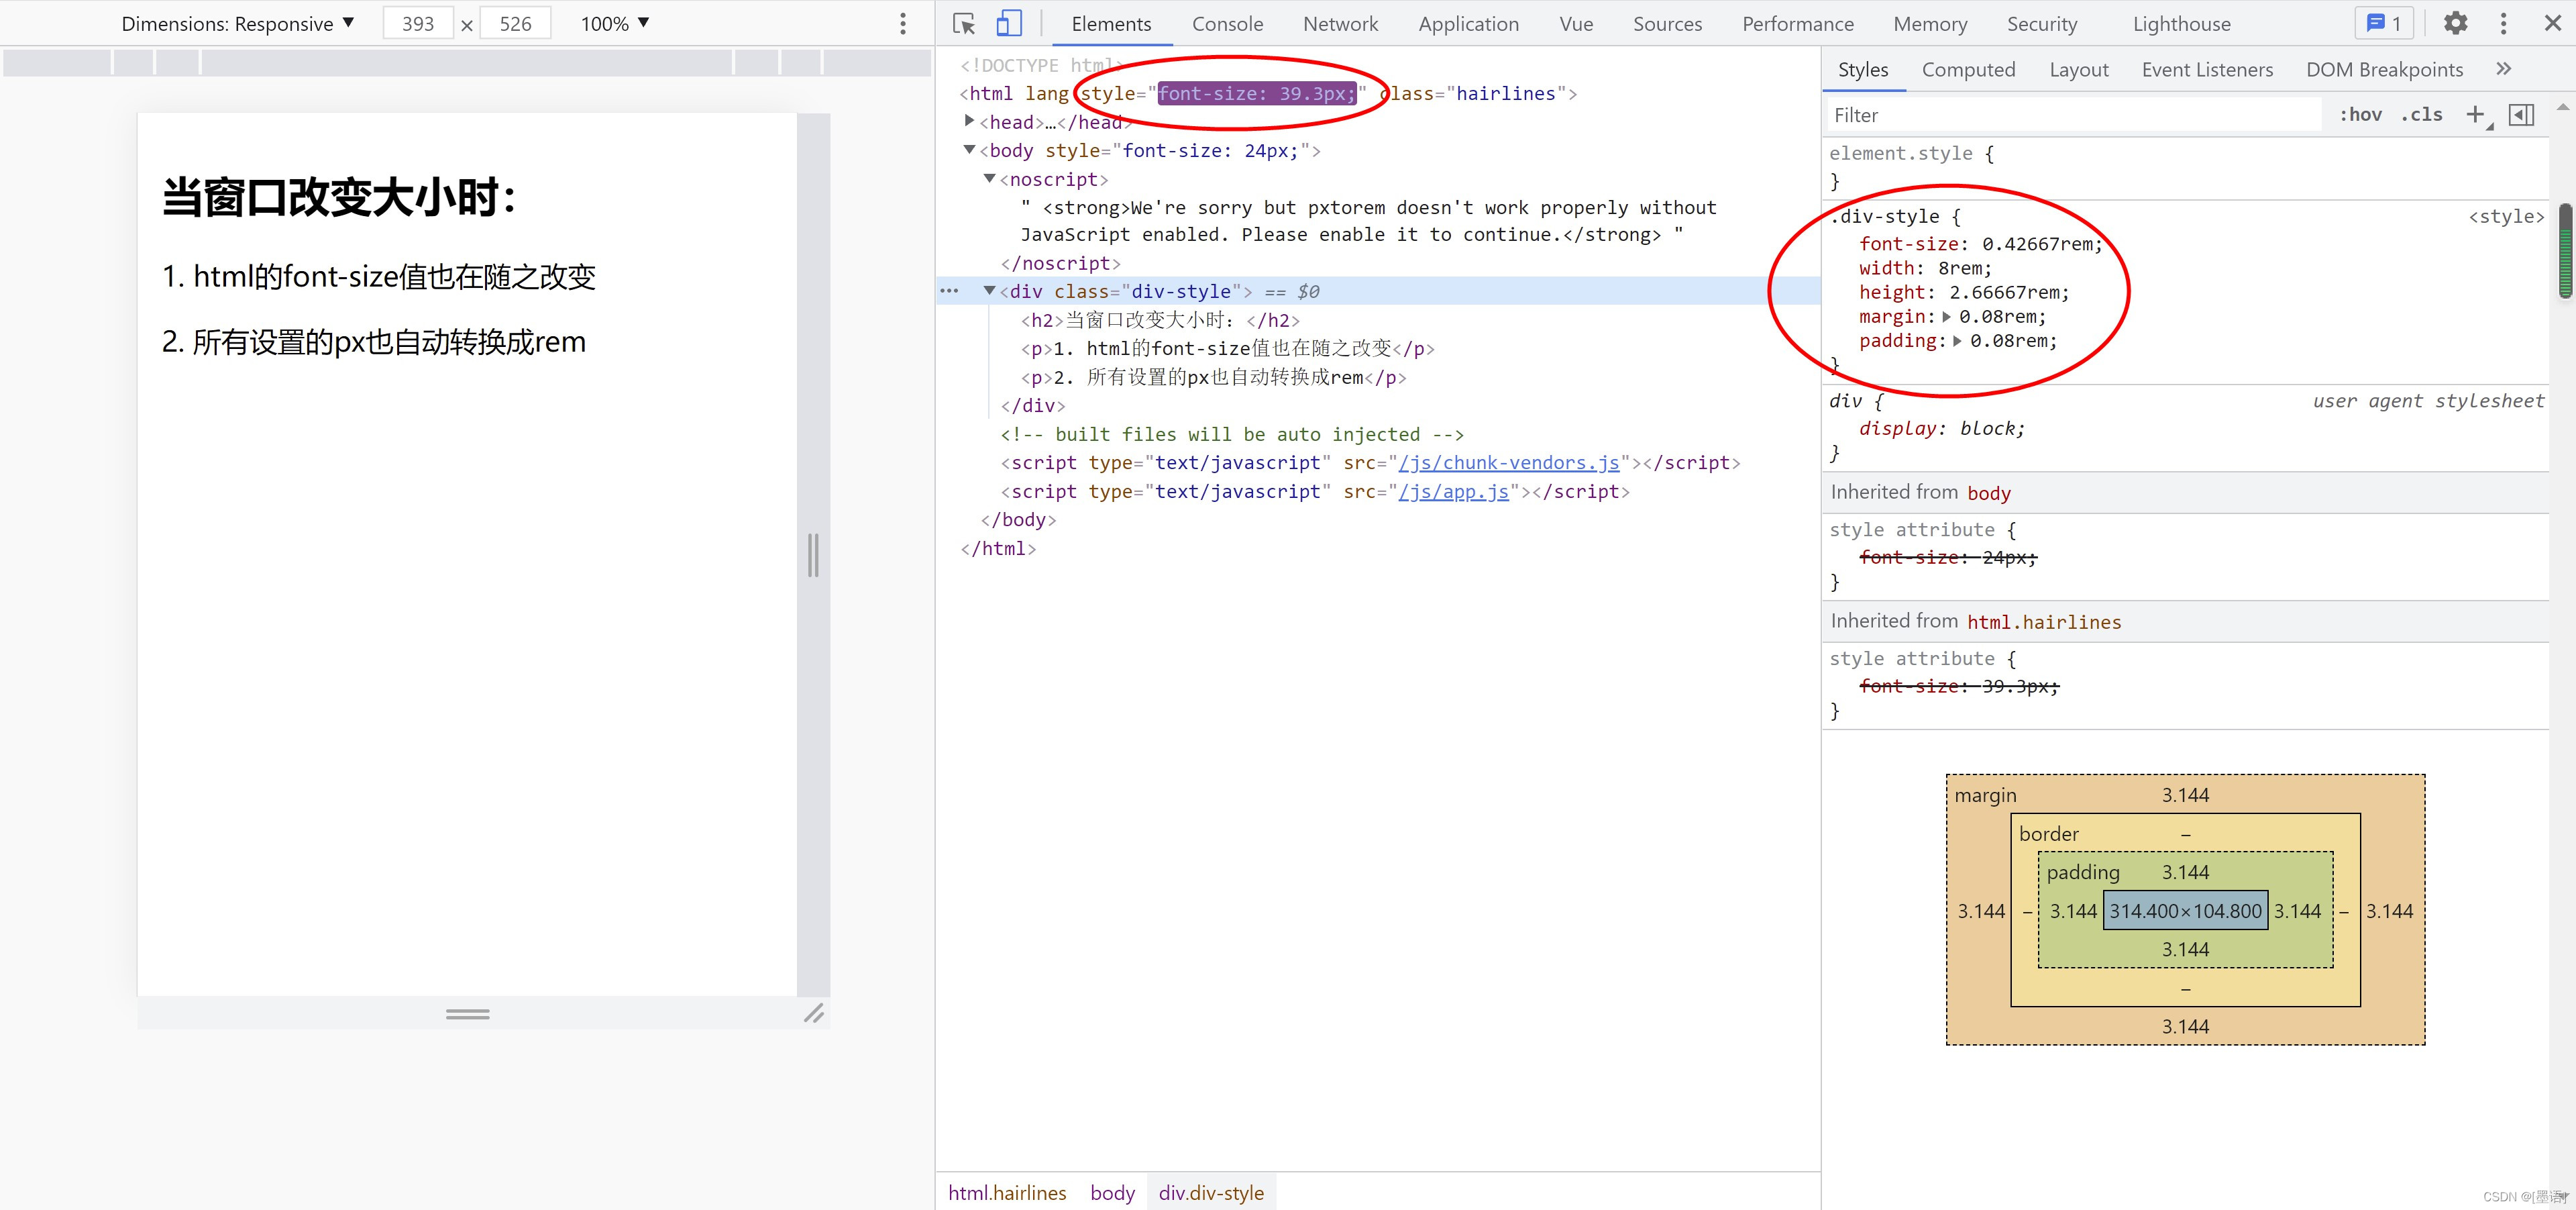
Task: Activate the inspect element picker icon
Action: point(964,24)
